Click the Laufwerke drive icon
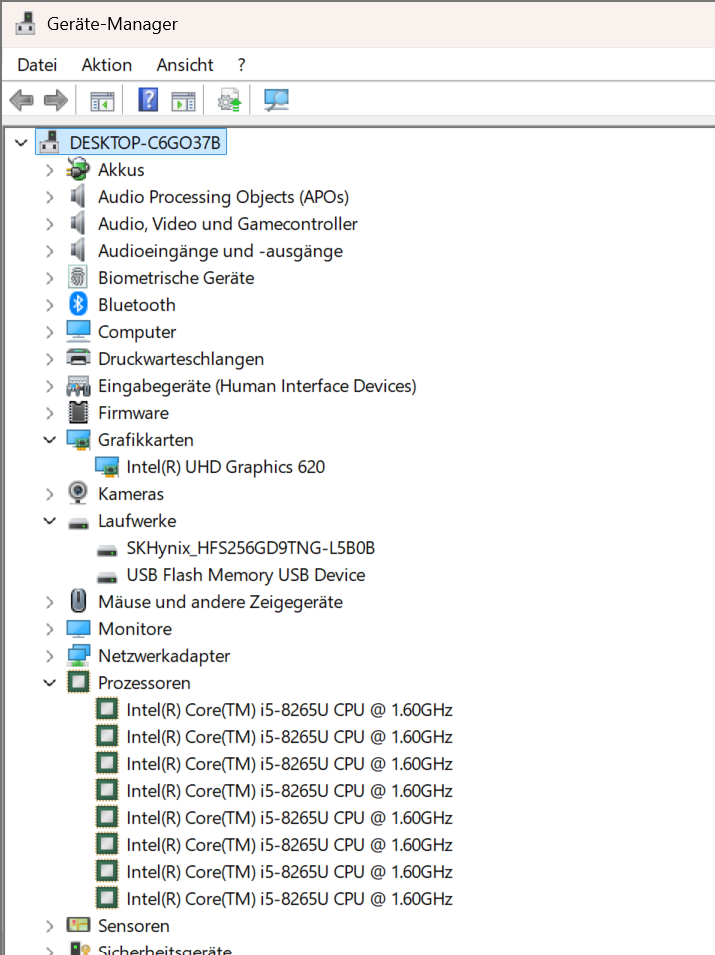 78,523
